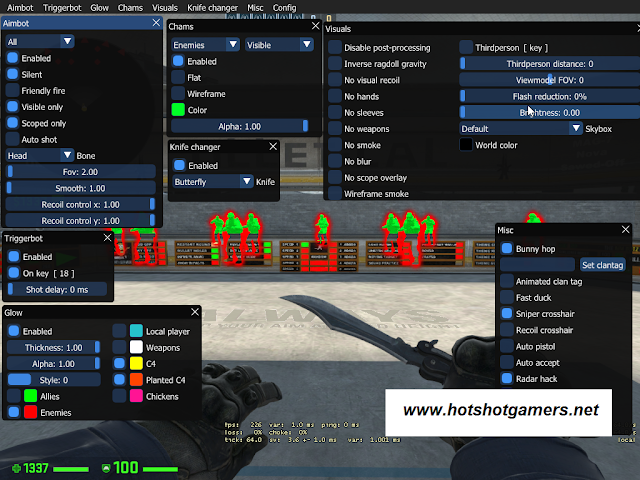Open the Knife changer menu
This screenshot has height=480, width=640.
tap(212, 8)
